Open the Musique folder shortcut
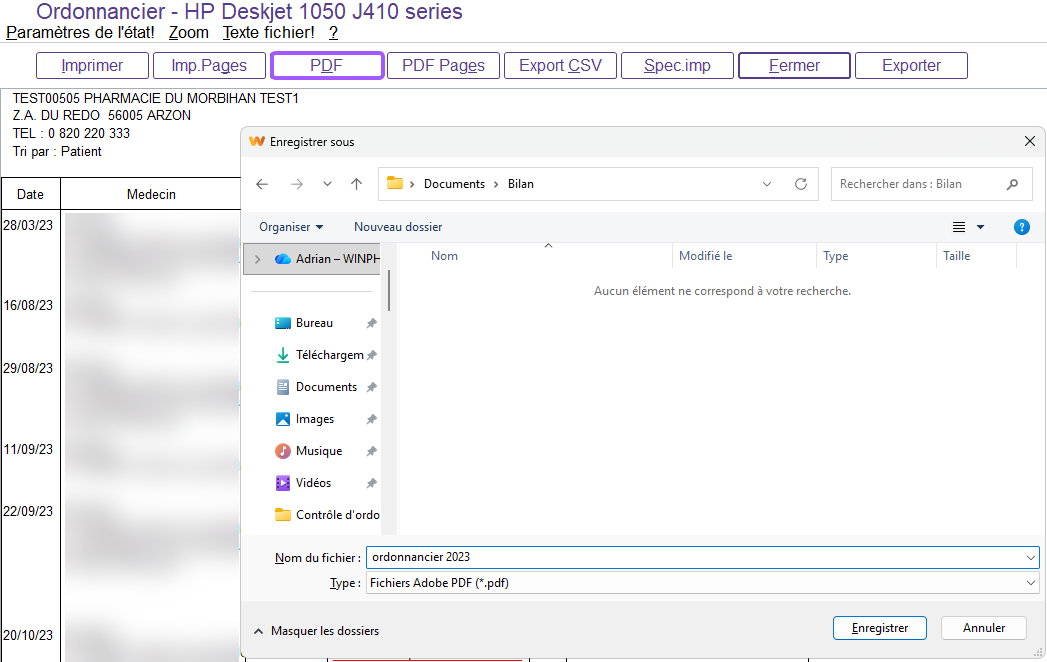This screenshot has height=662, width=1047. tap(318, 451)
